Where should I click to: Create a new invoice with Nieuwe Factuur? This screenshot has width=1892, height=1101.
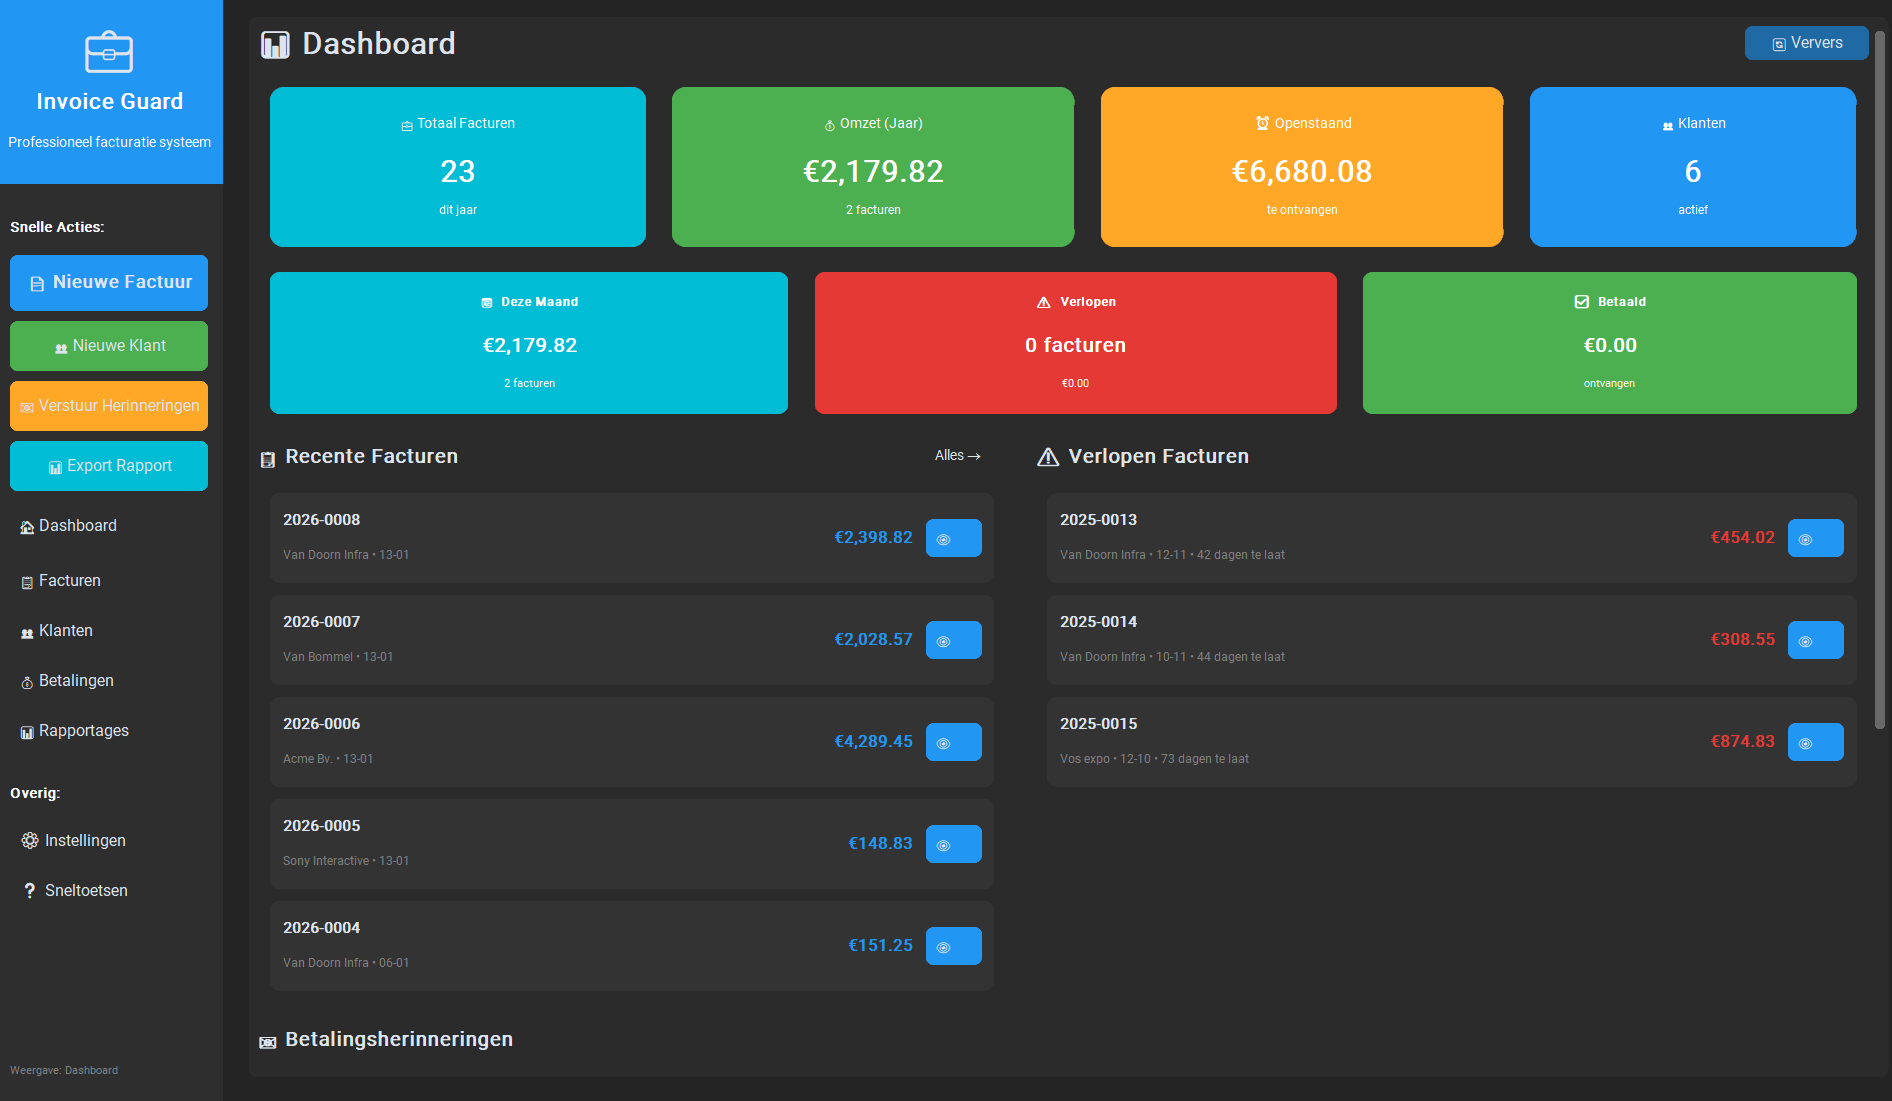[109, 283]
